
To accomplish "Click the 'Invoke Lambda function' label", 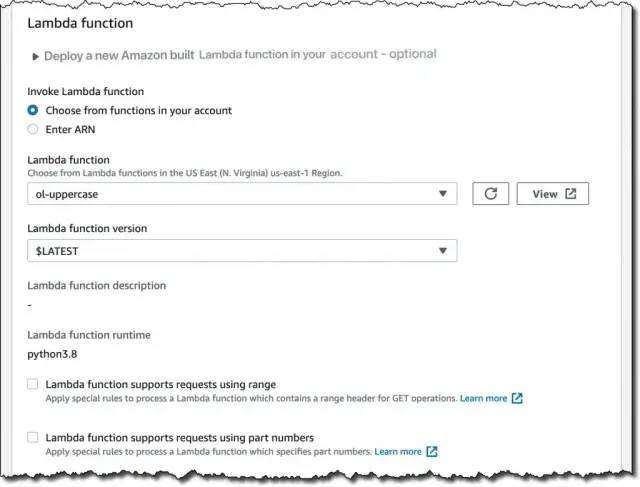I will 85,91.
